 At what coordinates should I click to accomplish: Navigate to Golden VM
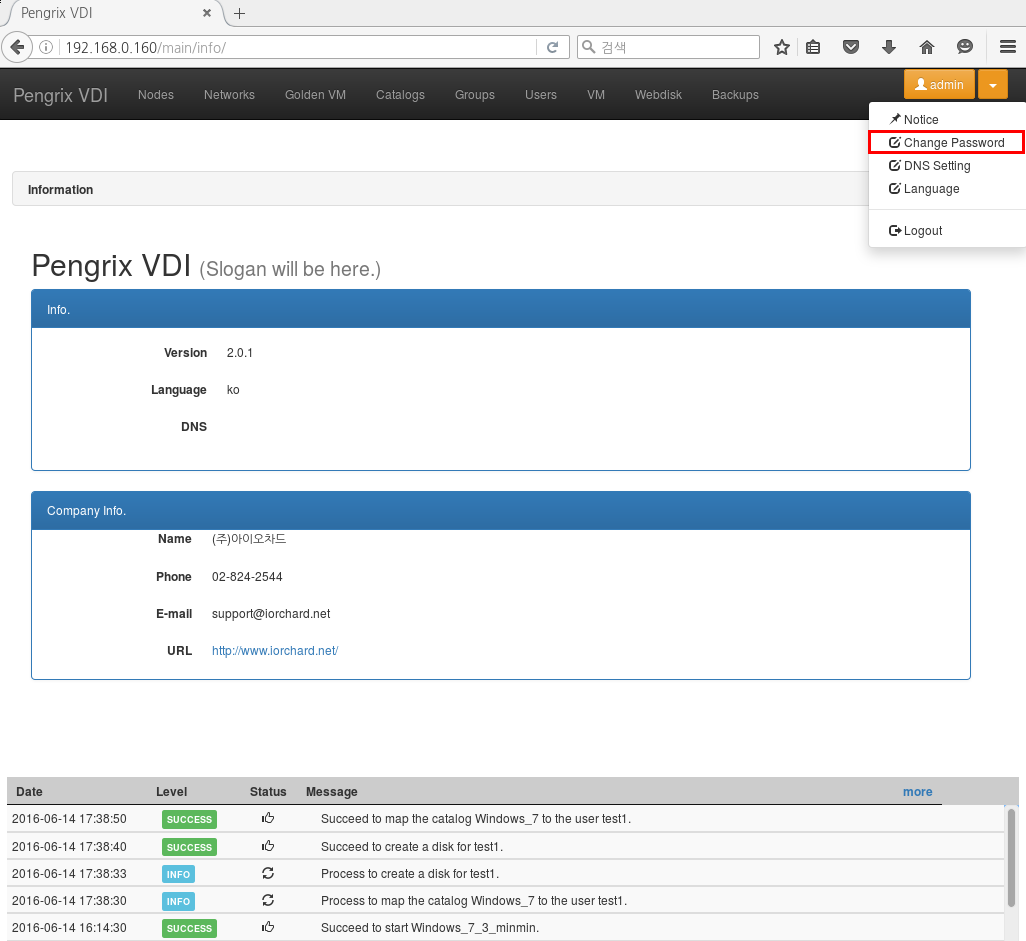pyautogui.click(x=315, y=95)
